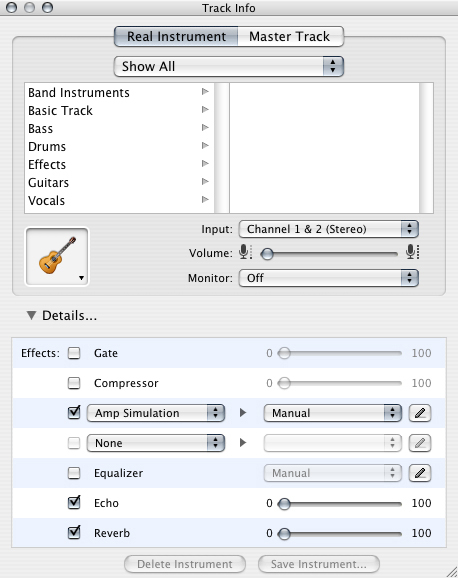The image size is (458, 578).
Task: Enable the Gate effect checkbox
Action: point(74,353)
